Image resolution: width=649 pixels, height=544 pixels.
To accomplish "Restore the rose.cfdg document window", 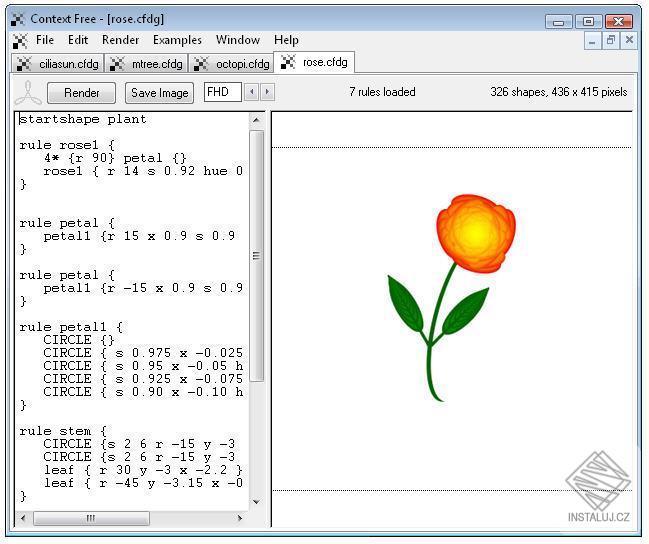I will tap(611, 41).
